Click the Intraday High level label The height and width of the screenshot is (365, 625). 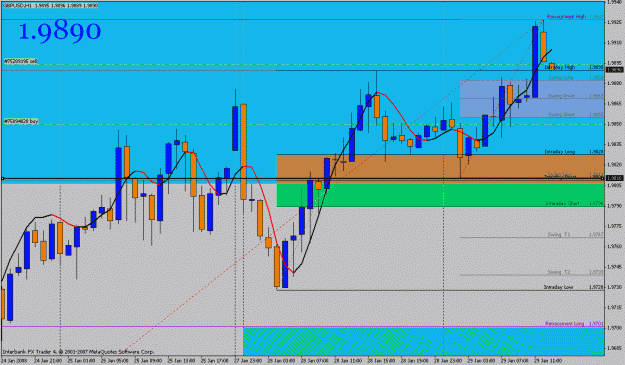coord(560,67)
